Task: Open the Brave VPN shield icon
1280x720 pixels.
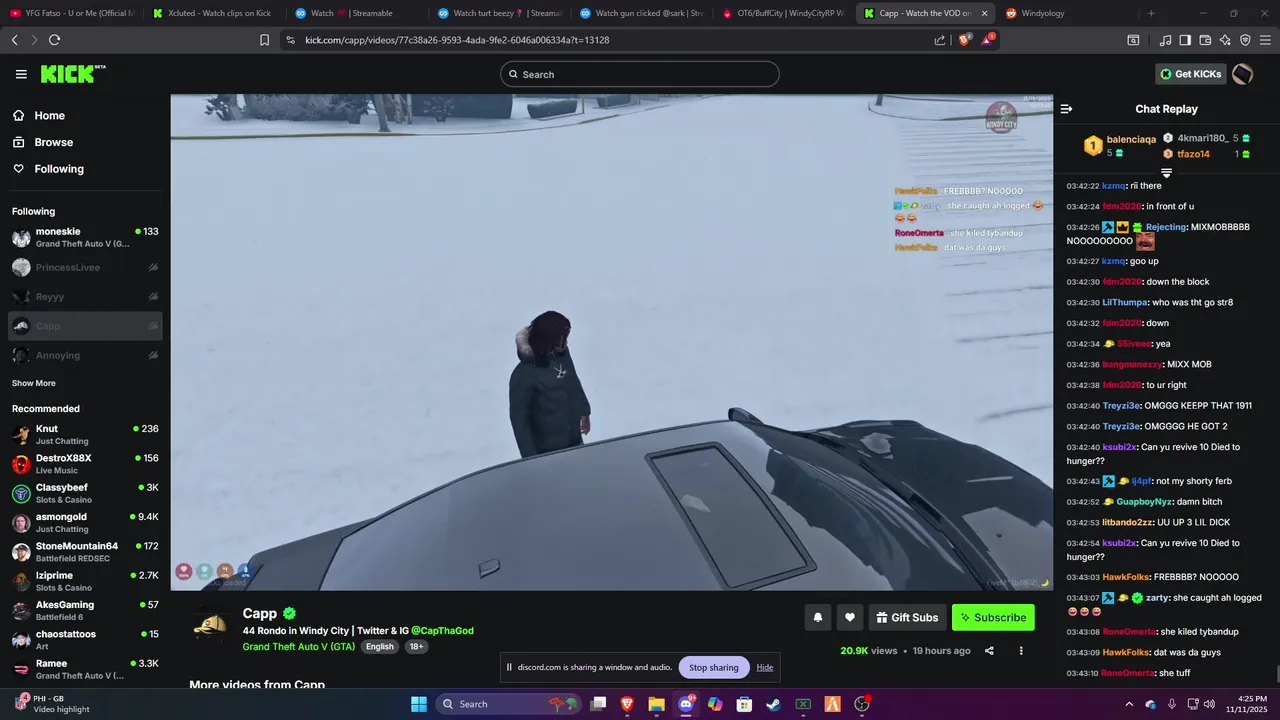Action: pos(1245,40)
